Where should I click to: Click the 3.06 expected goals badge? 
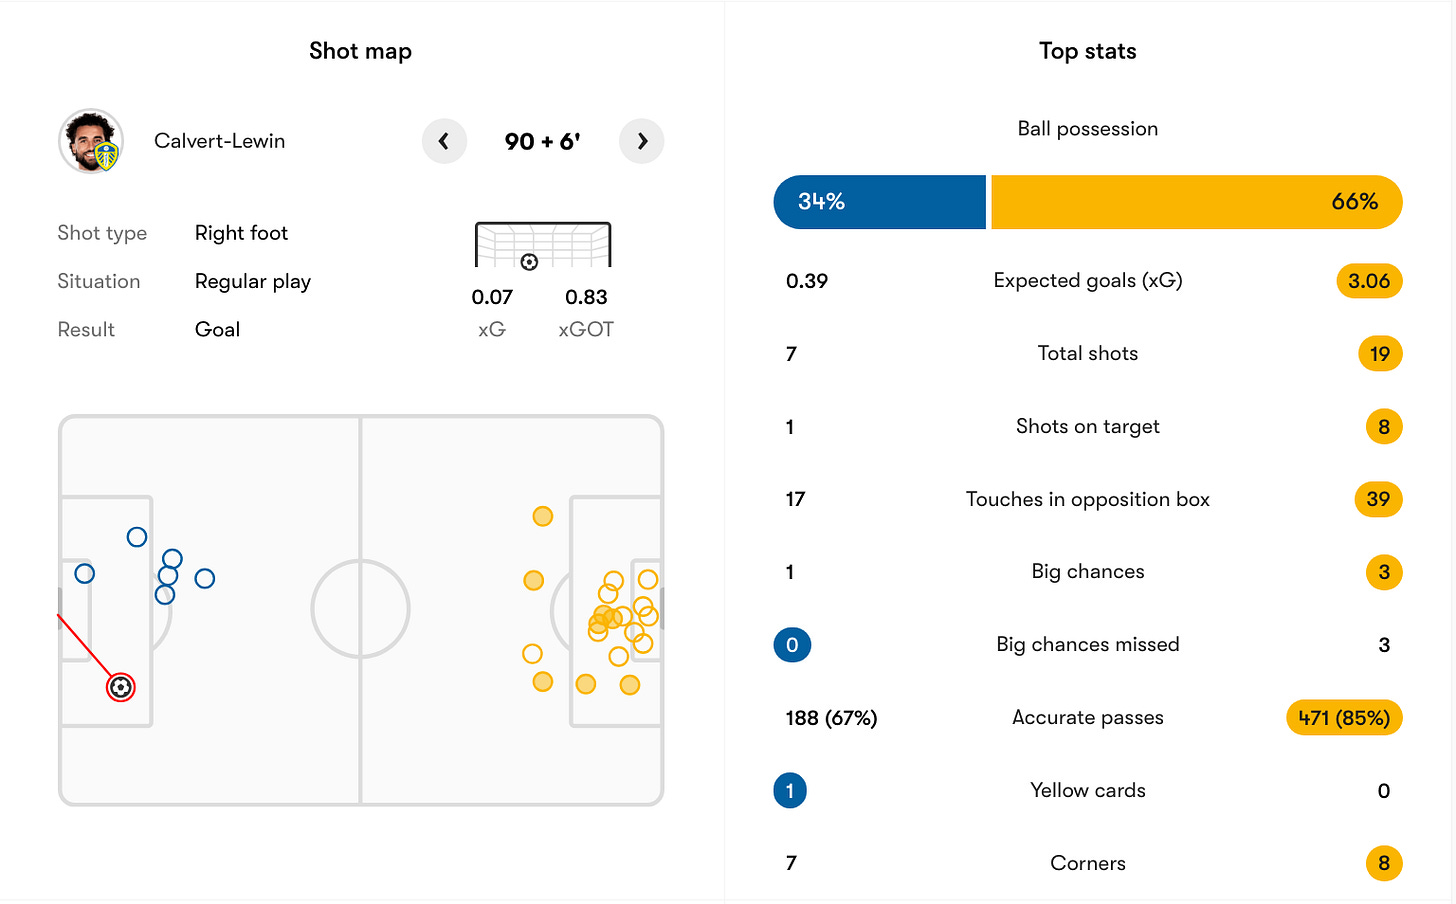tap(1369, 281)
